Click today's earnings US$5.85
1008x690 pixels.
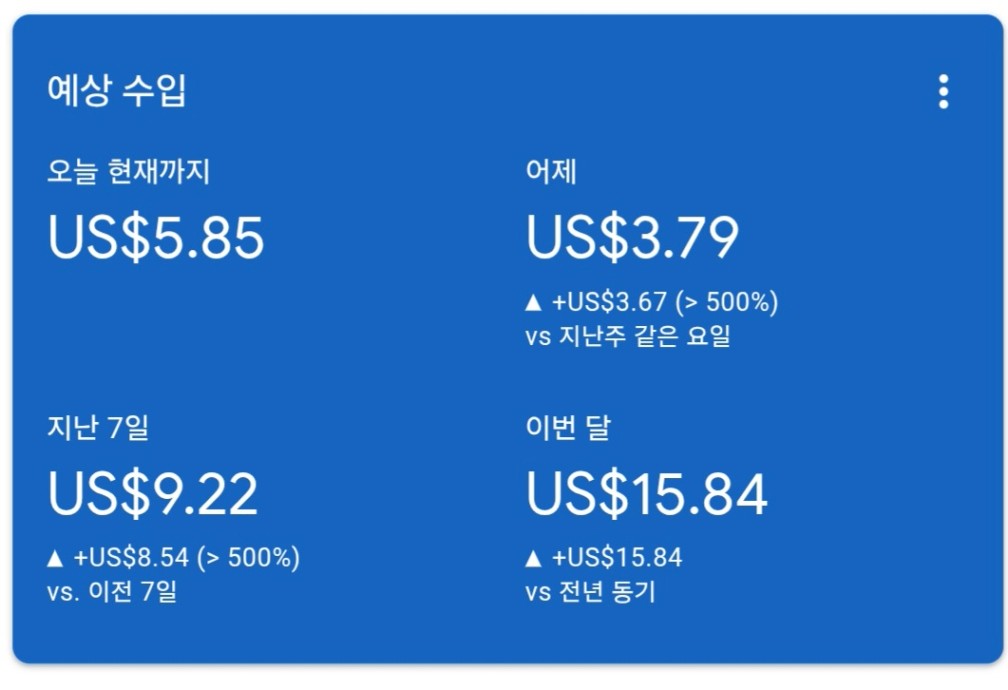coord(156,237)
